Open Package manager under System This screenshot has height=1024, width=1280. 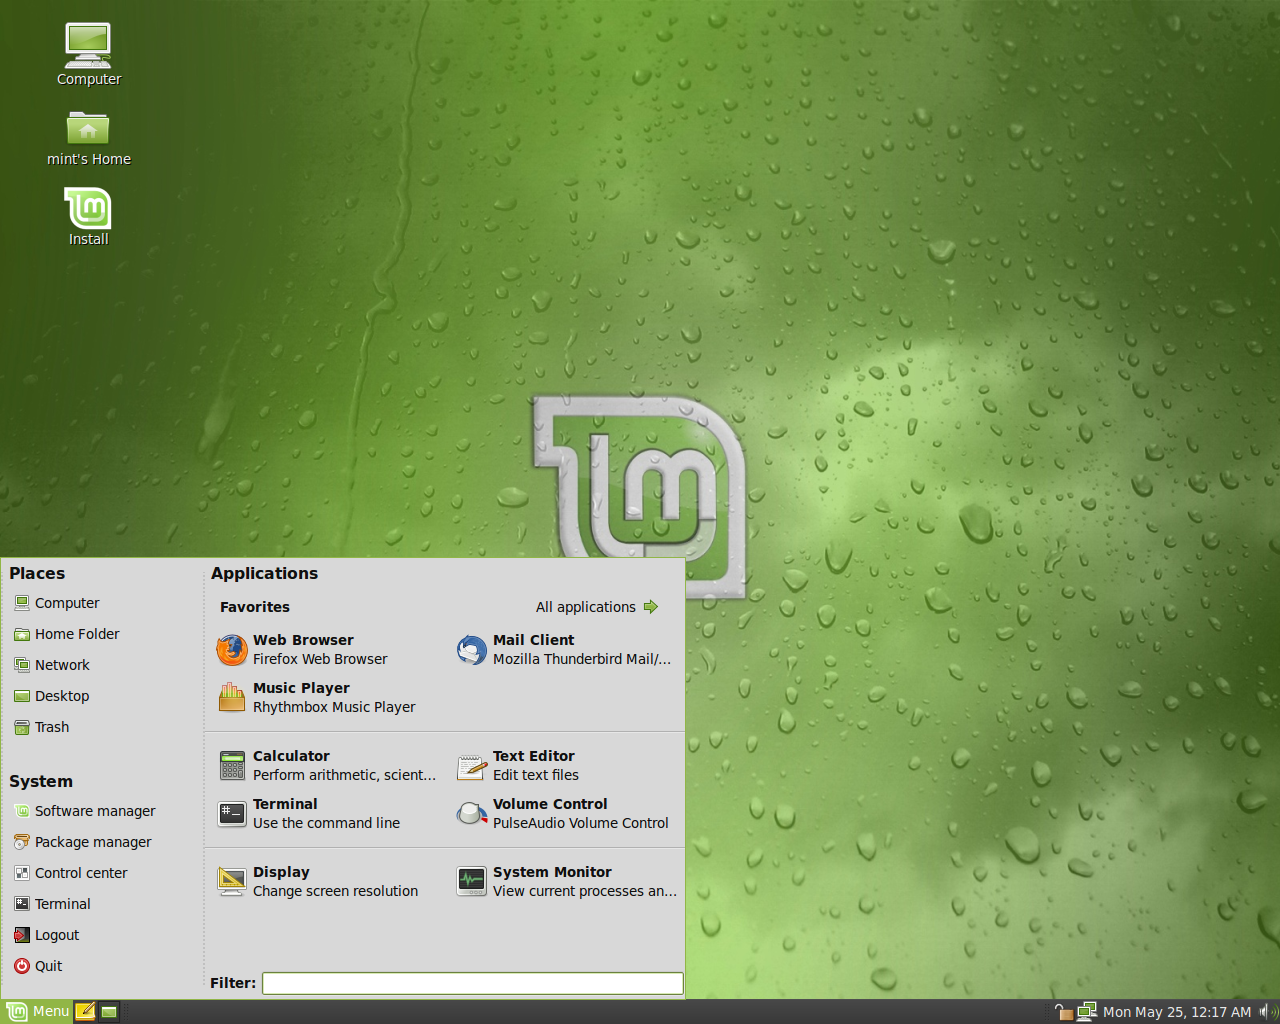tap(83, 842)
